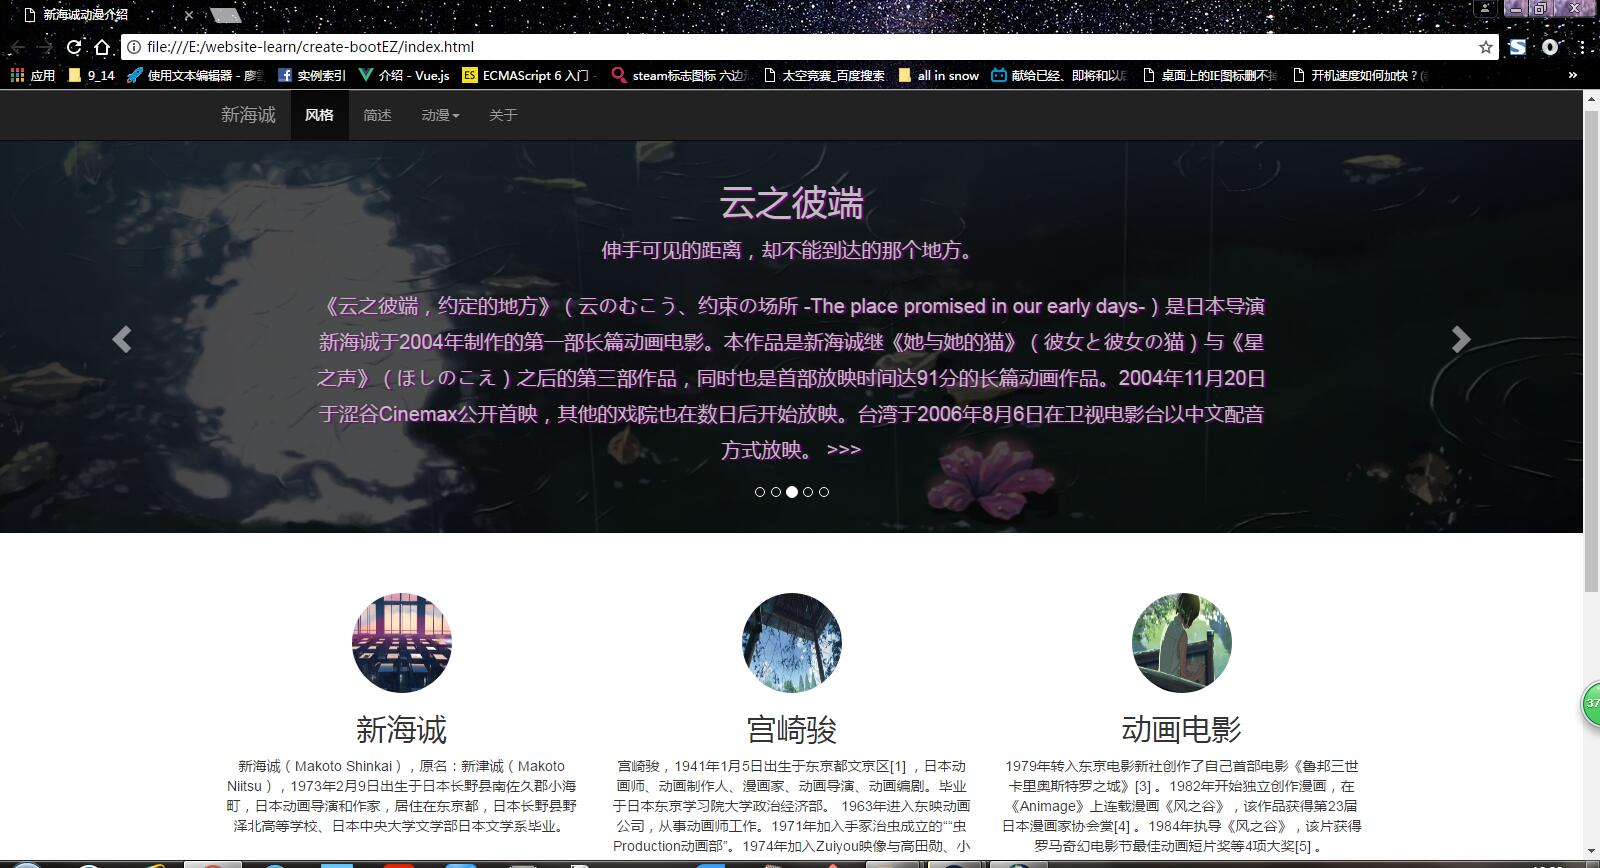The image size is (1600, 868).
Task: Click the green floating badge on right edge
Action: (x=1590, y=703)
